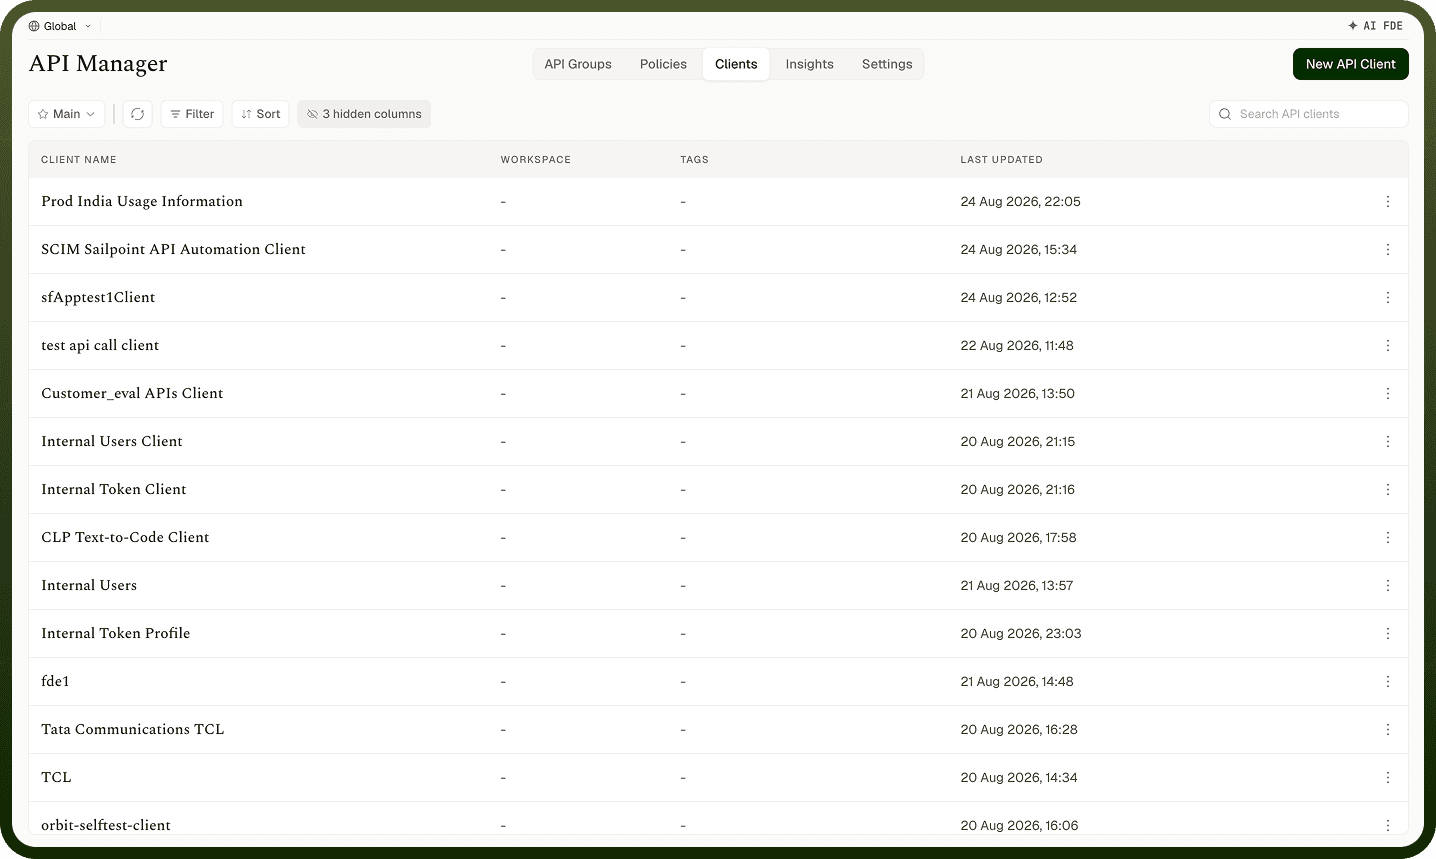This screenshot has width=1436, height=859.
Task: Click the API Manager page title
Action: coord(98,64)
